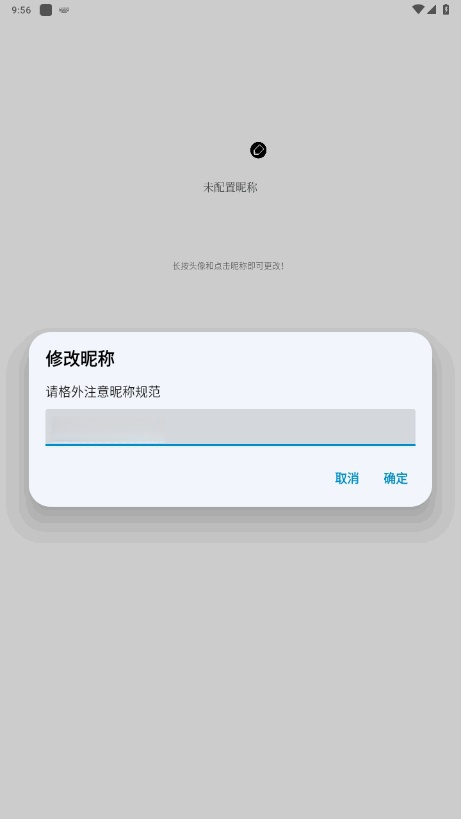
Task: Tap the 修改昵称 dialog title
Action: coord(80,359)
